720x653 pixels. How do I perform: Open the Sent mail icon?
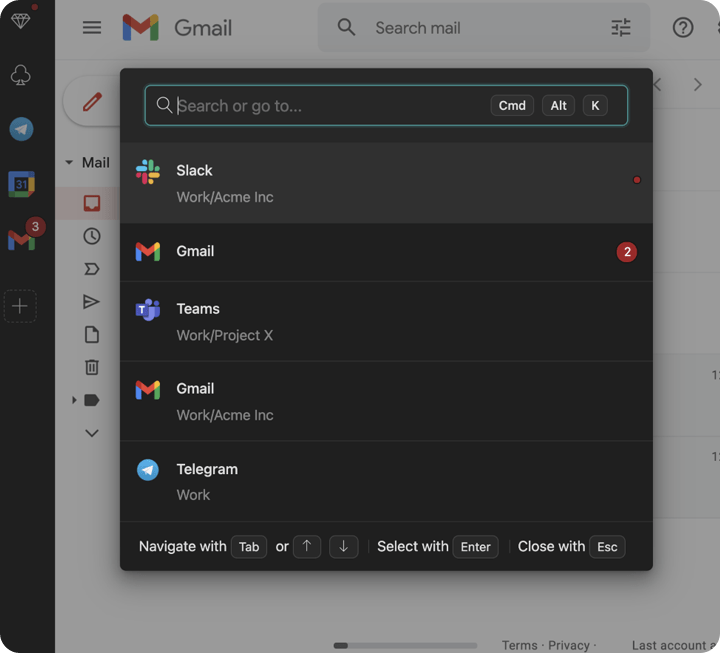coord(91,302)
